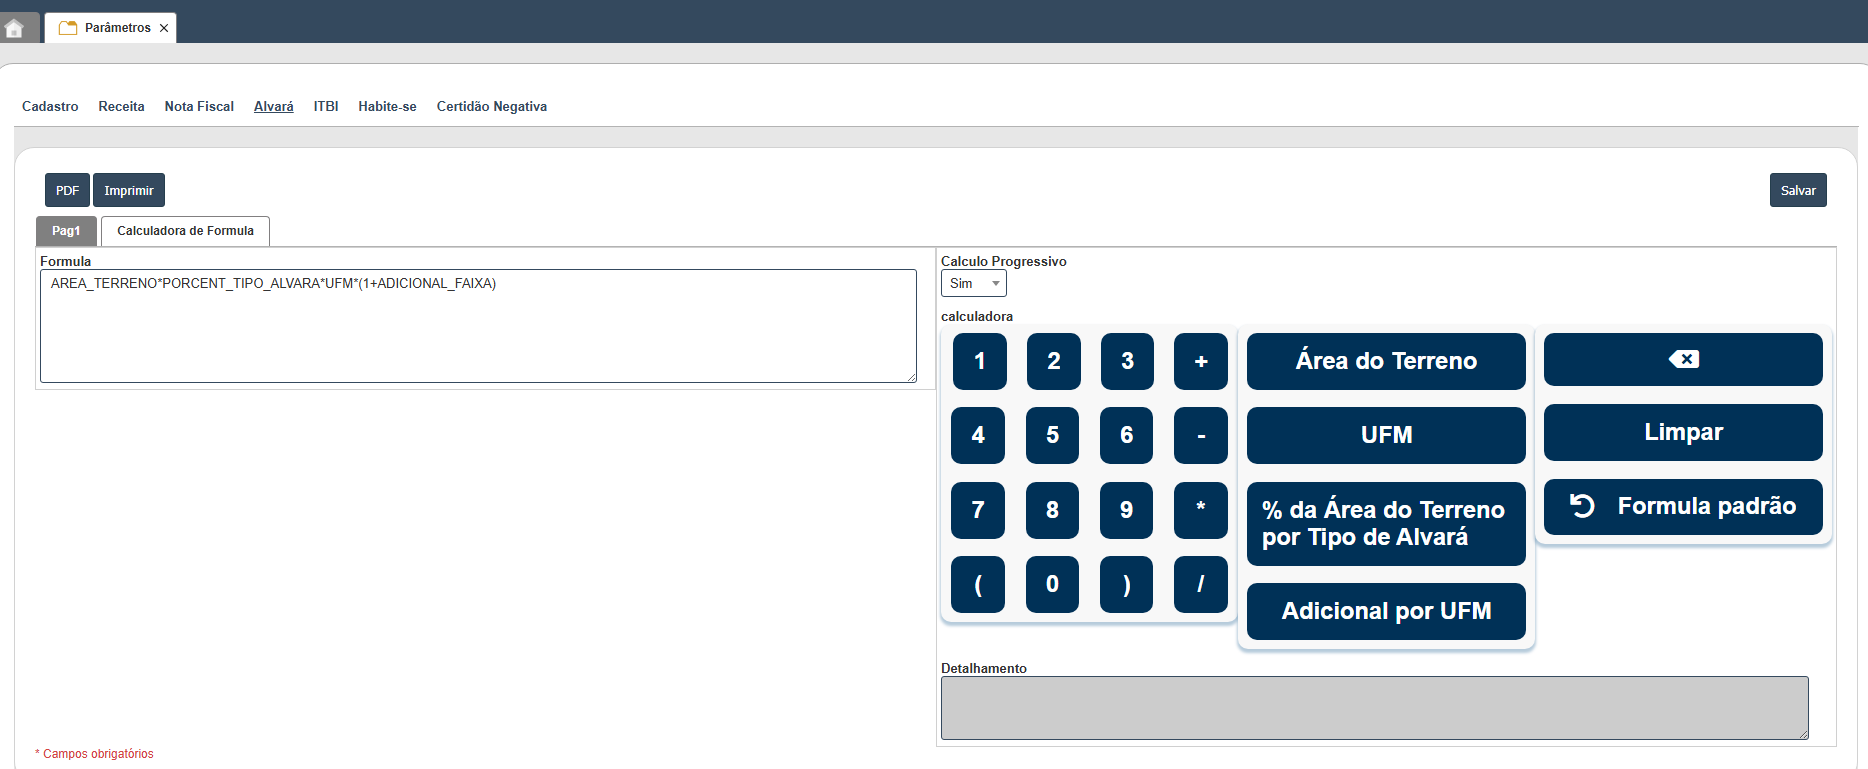Insert the division slash operator
Image resolution: width=1868 pixels, height=769 pixels.
click(1201, 584)
